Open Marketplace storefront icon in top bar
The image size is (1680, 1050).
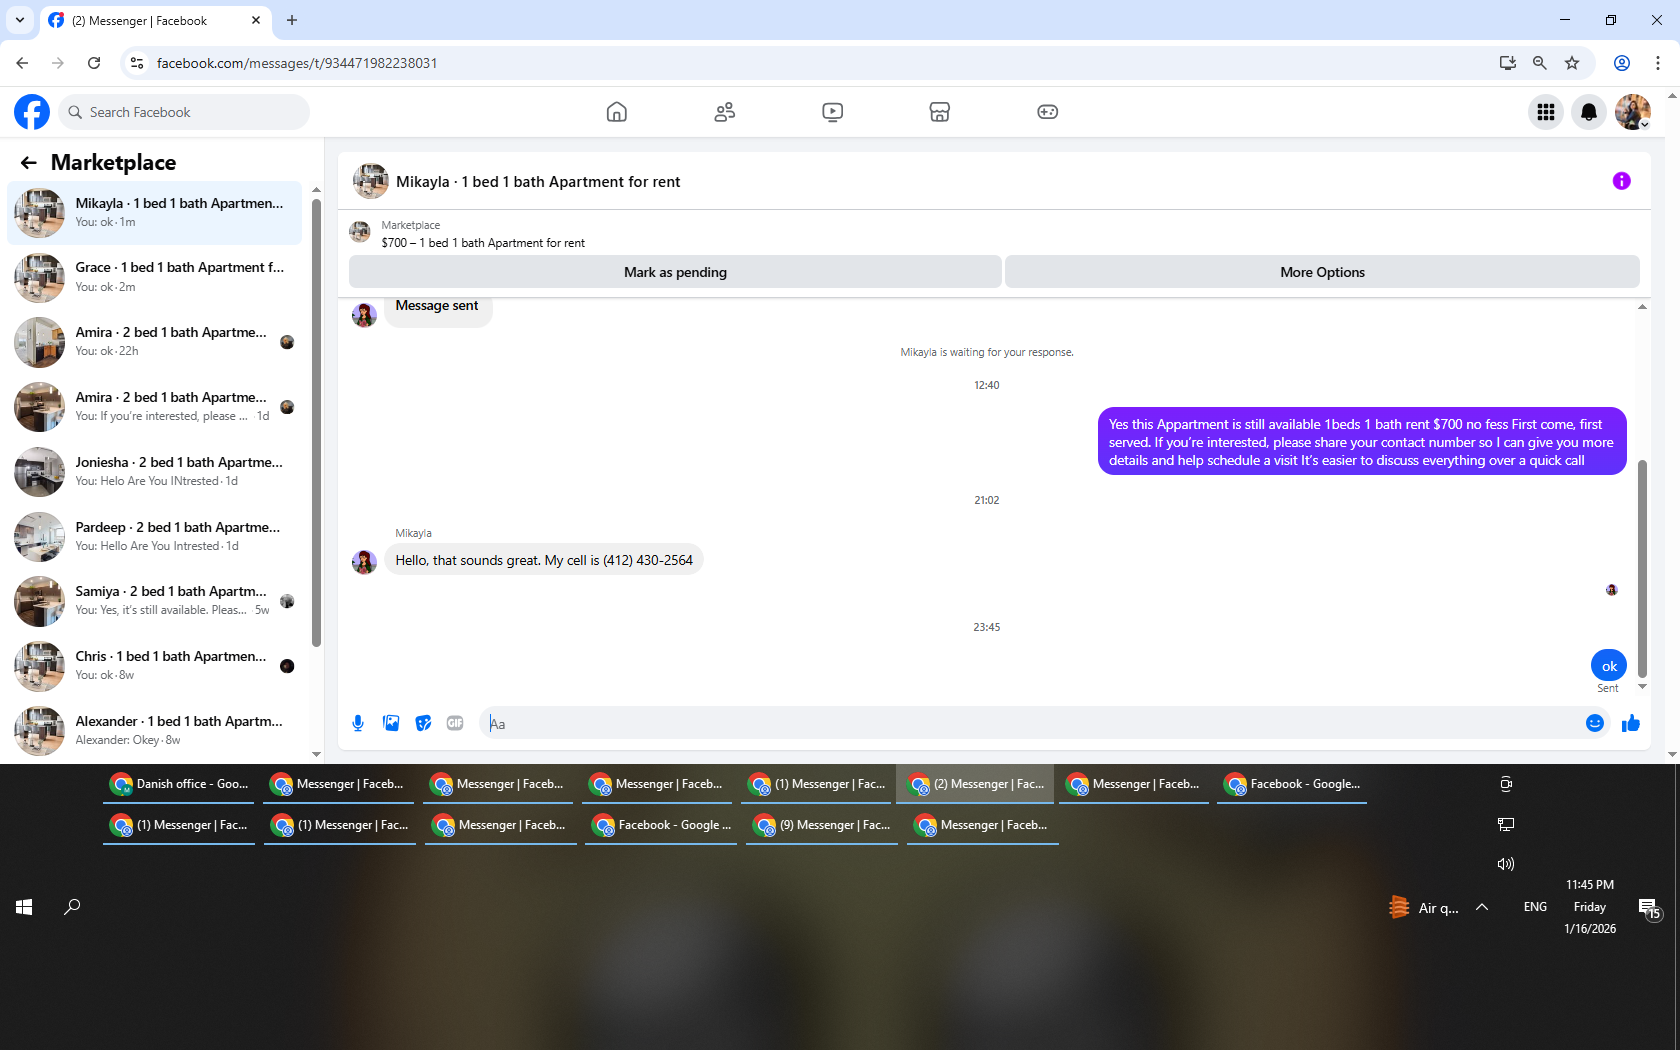(x=940, y=112)
